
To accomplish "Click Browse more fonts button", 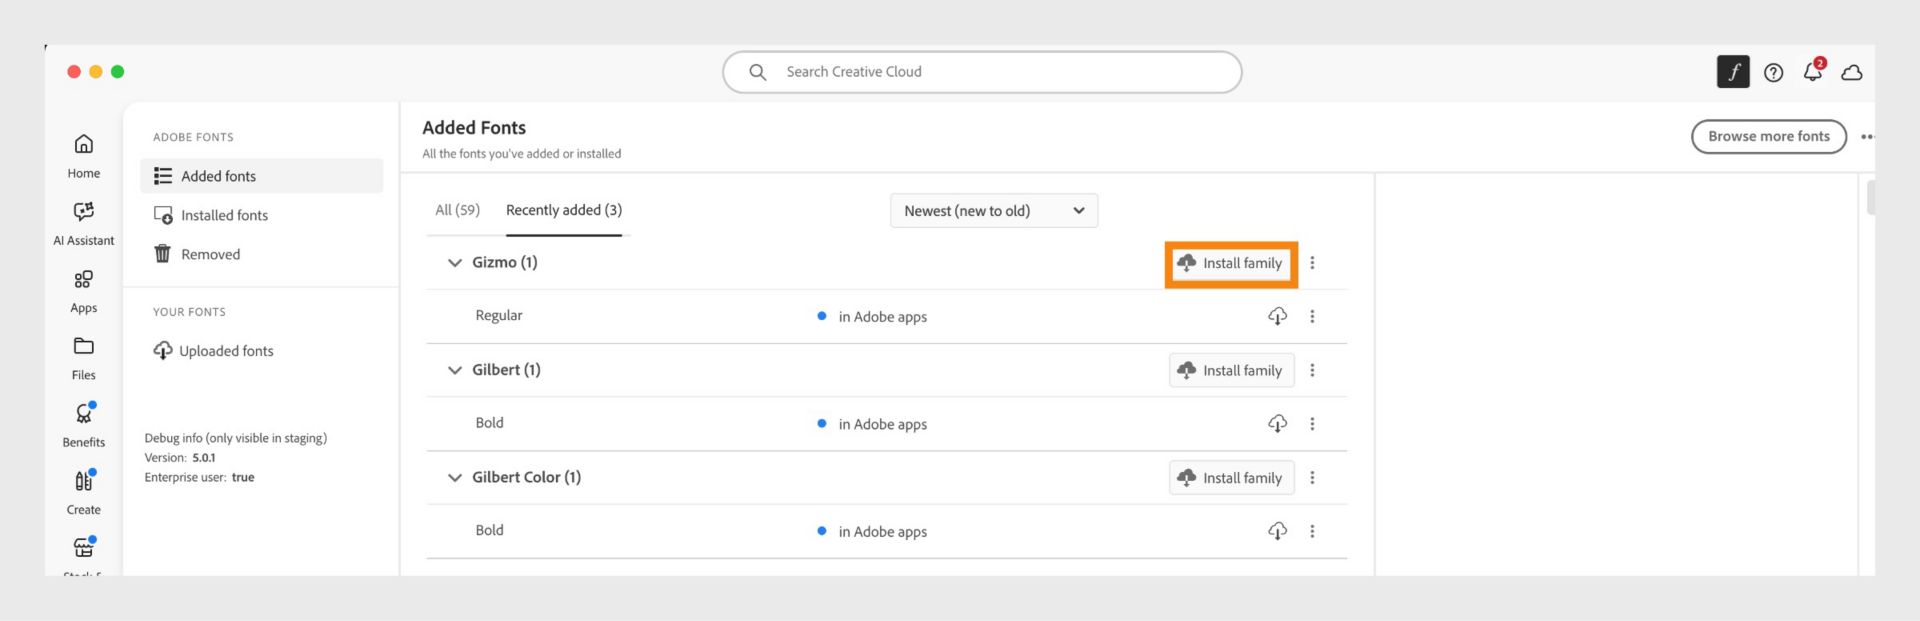I will tap(1768, 137).
